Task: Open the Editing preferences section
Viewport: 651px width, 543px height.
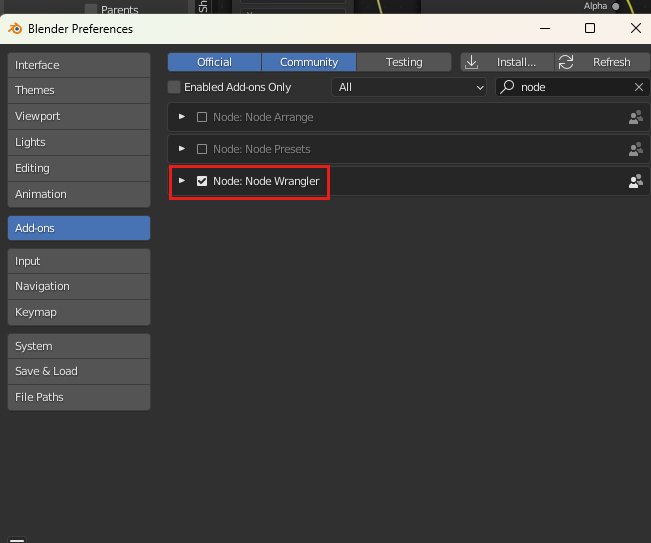Action: point(79,168)
